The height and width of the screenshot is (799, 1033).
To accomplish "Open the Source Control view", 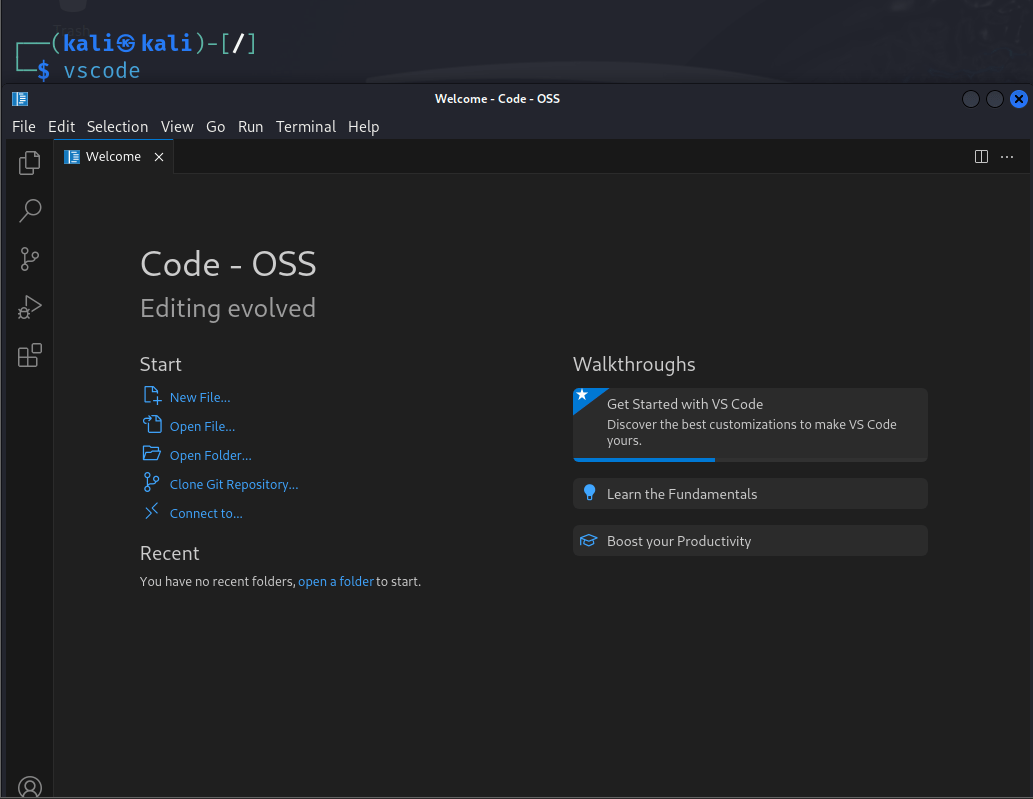I will [30, 259].
